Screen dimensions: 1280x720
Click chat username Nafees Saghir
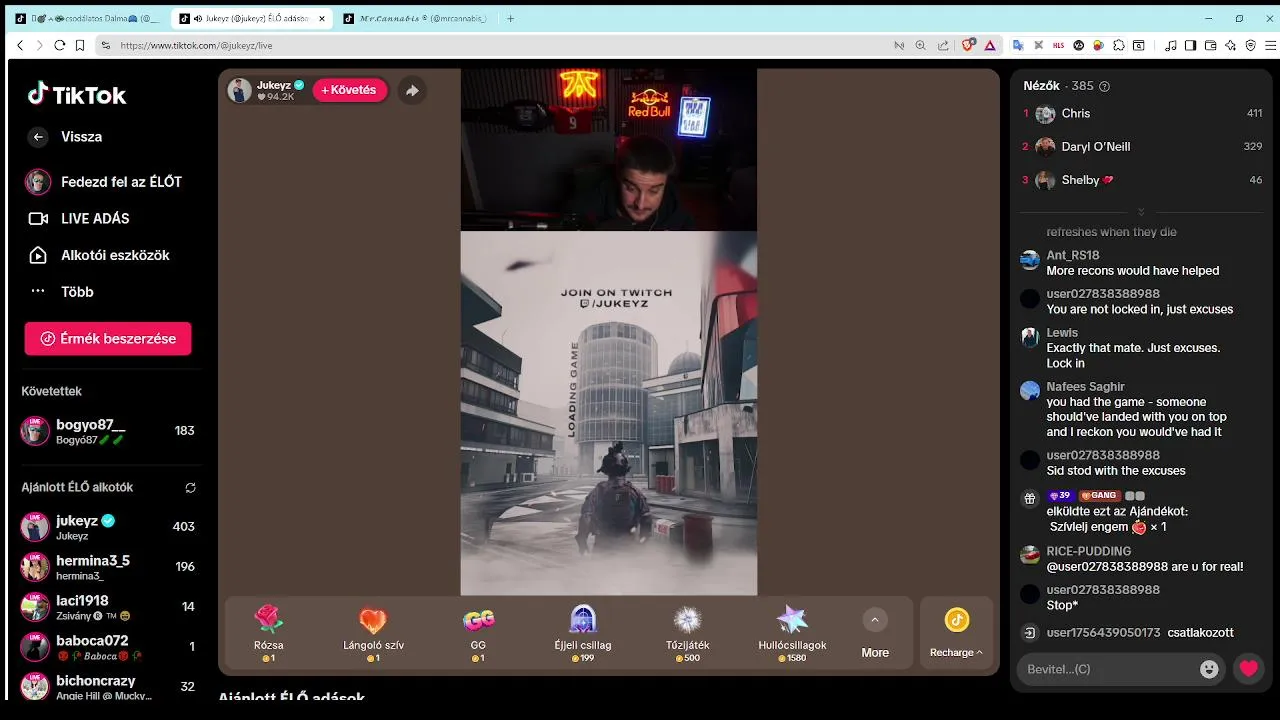coord(1085,386)
